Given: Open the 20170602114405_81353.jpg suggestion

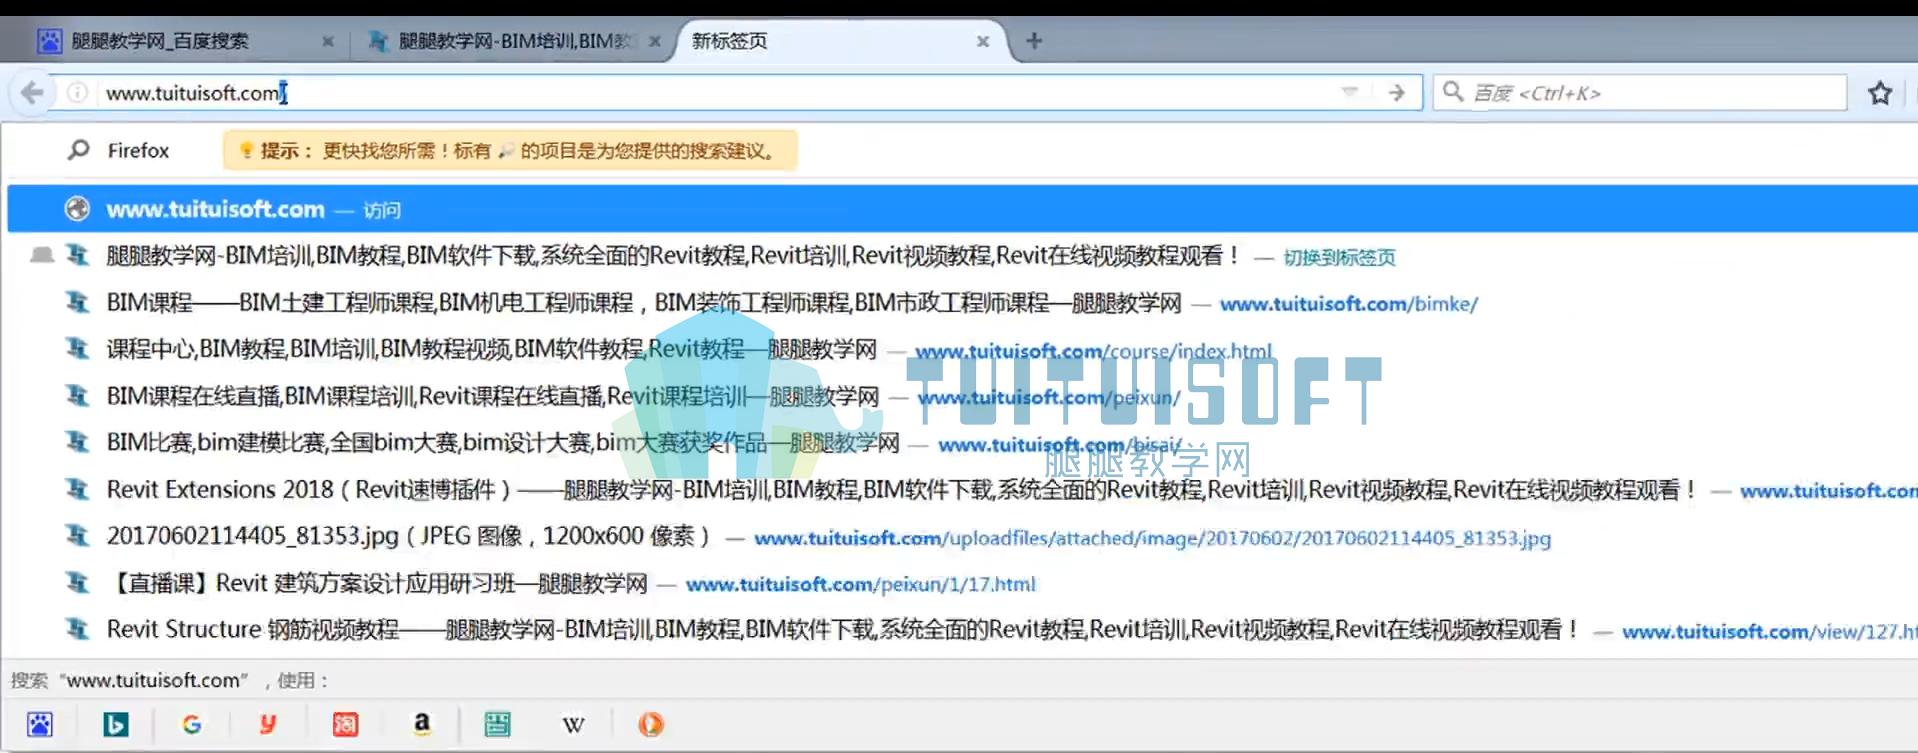Looking at the screenshot, I should pyautogui.click(x=962, y=537).
